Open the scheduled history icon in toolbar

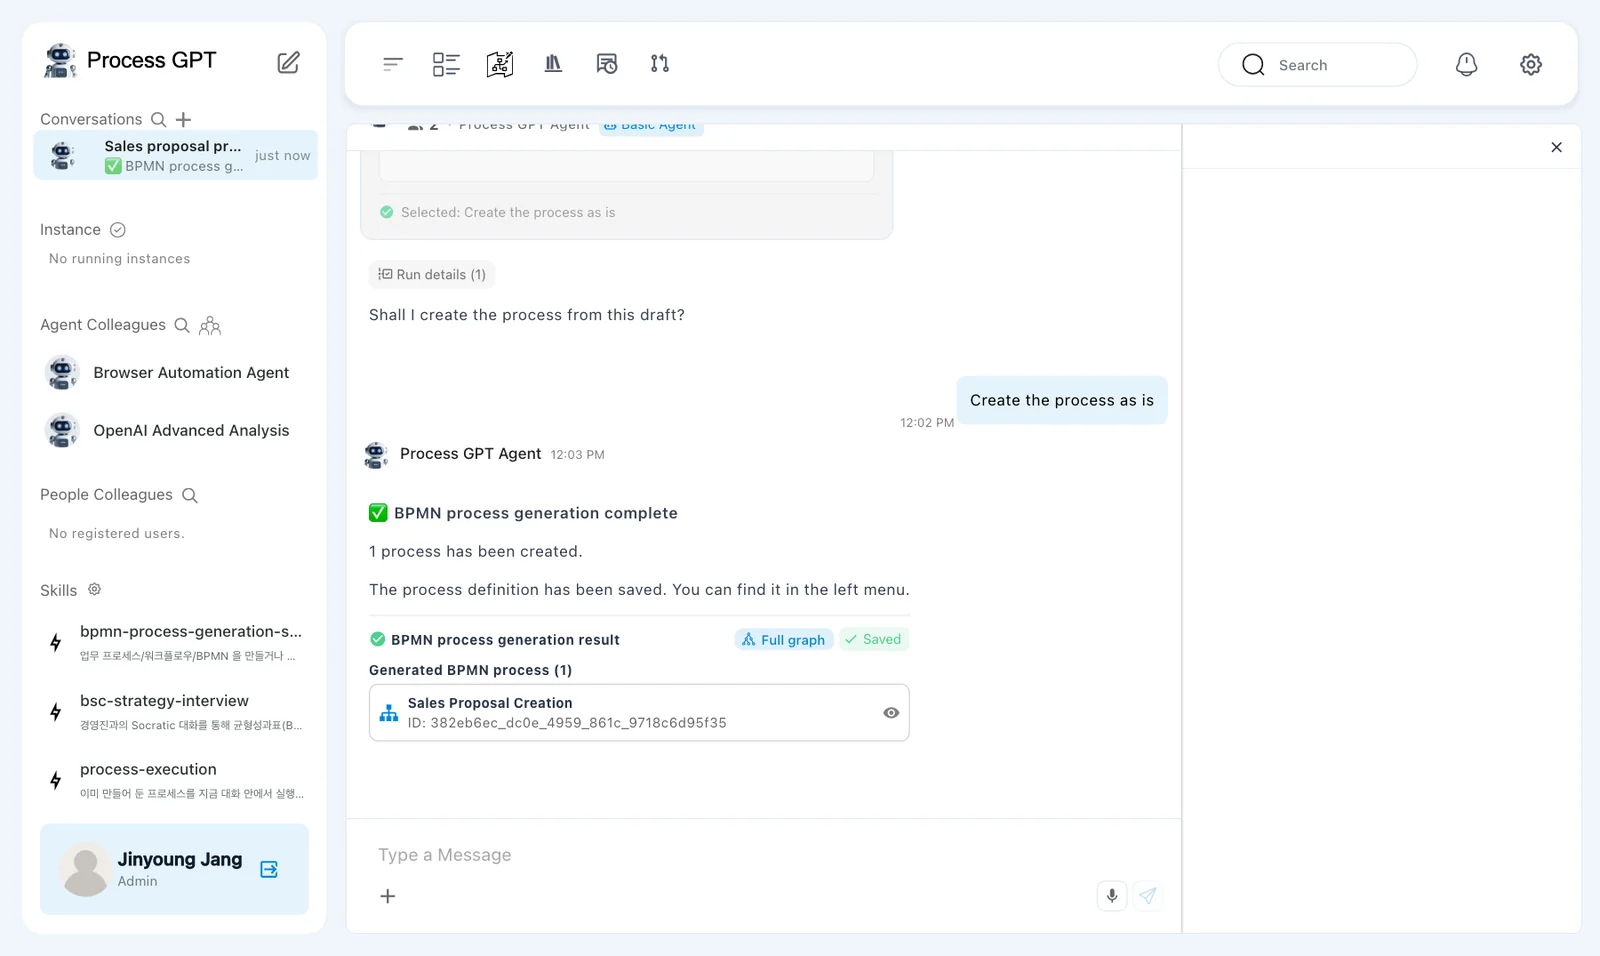(607, 64)
